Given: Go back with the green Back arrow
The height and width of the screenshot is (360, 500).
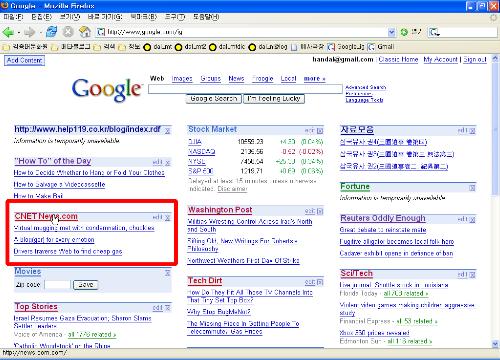Looking at the screenshot, I should 7,32.
